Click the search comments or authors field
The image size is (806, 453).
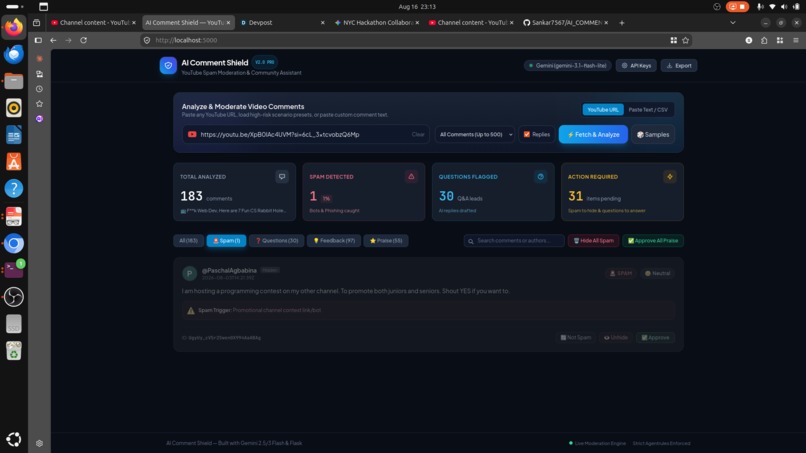(514, 241)
